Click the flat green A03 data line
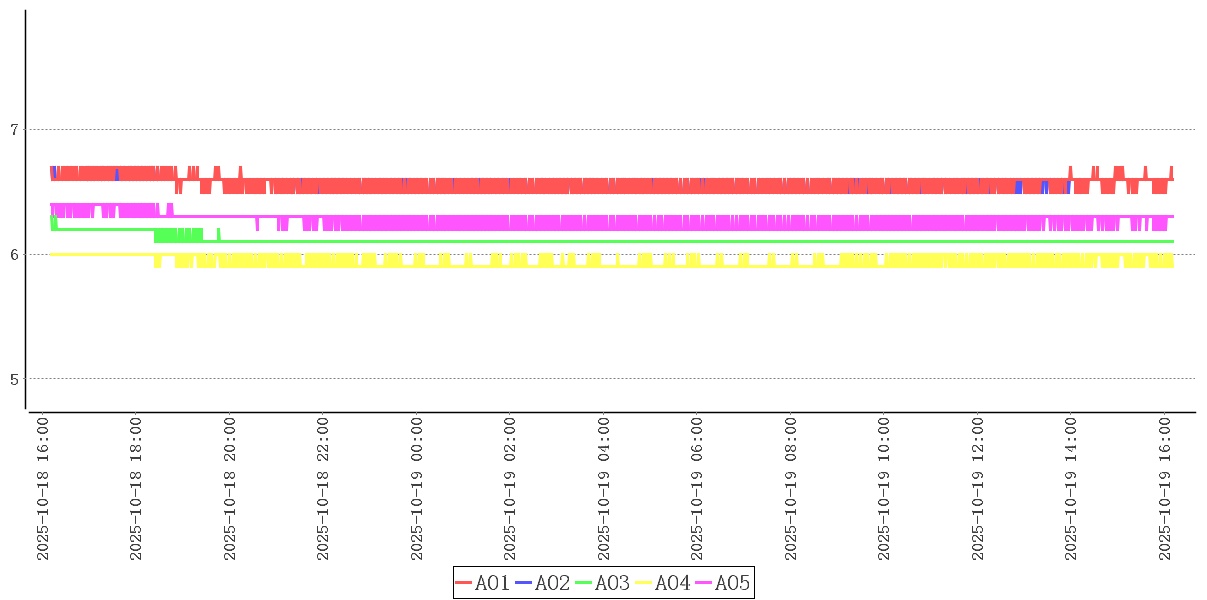Viewport: 1207px width, 600px height. [x=700, y=241]
